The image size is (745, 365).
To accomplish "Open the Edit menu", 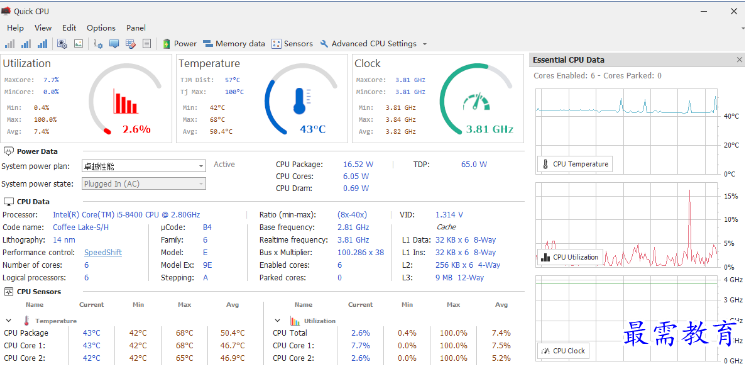I will [x=69, y=28].
